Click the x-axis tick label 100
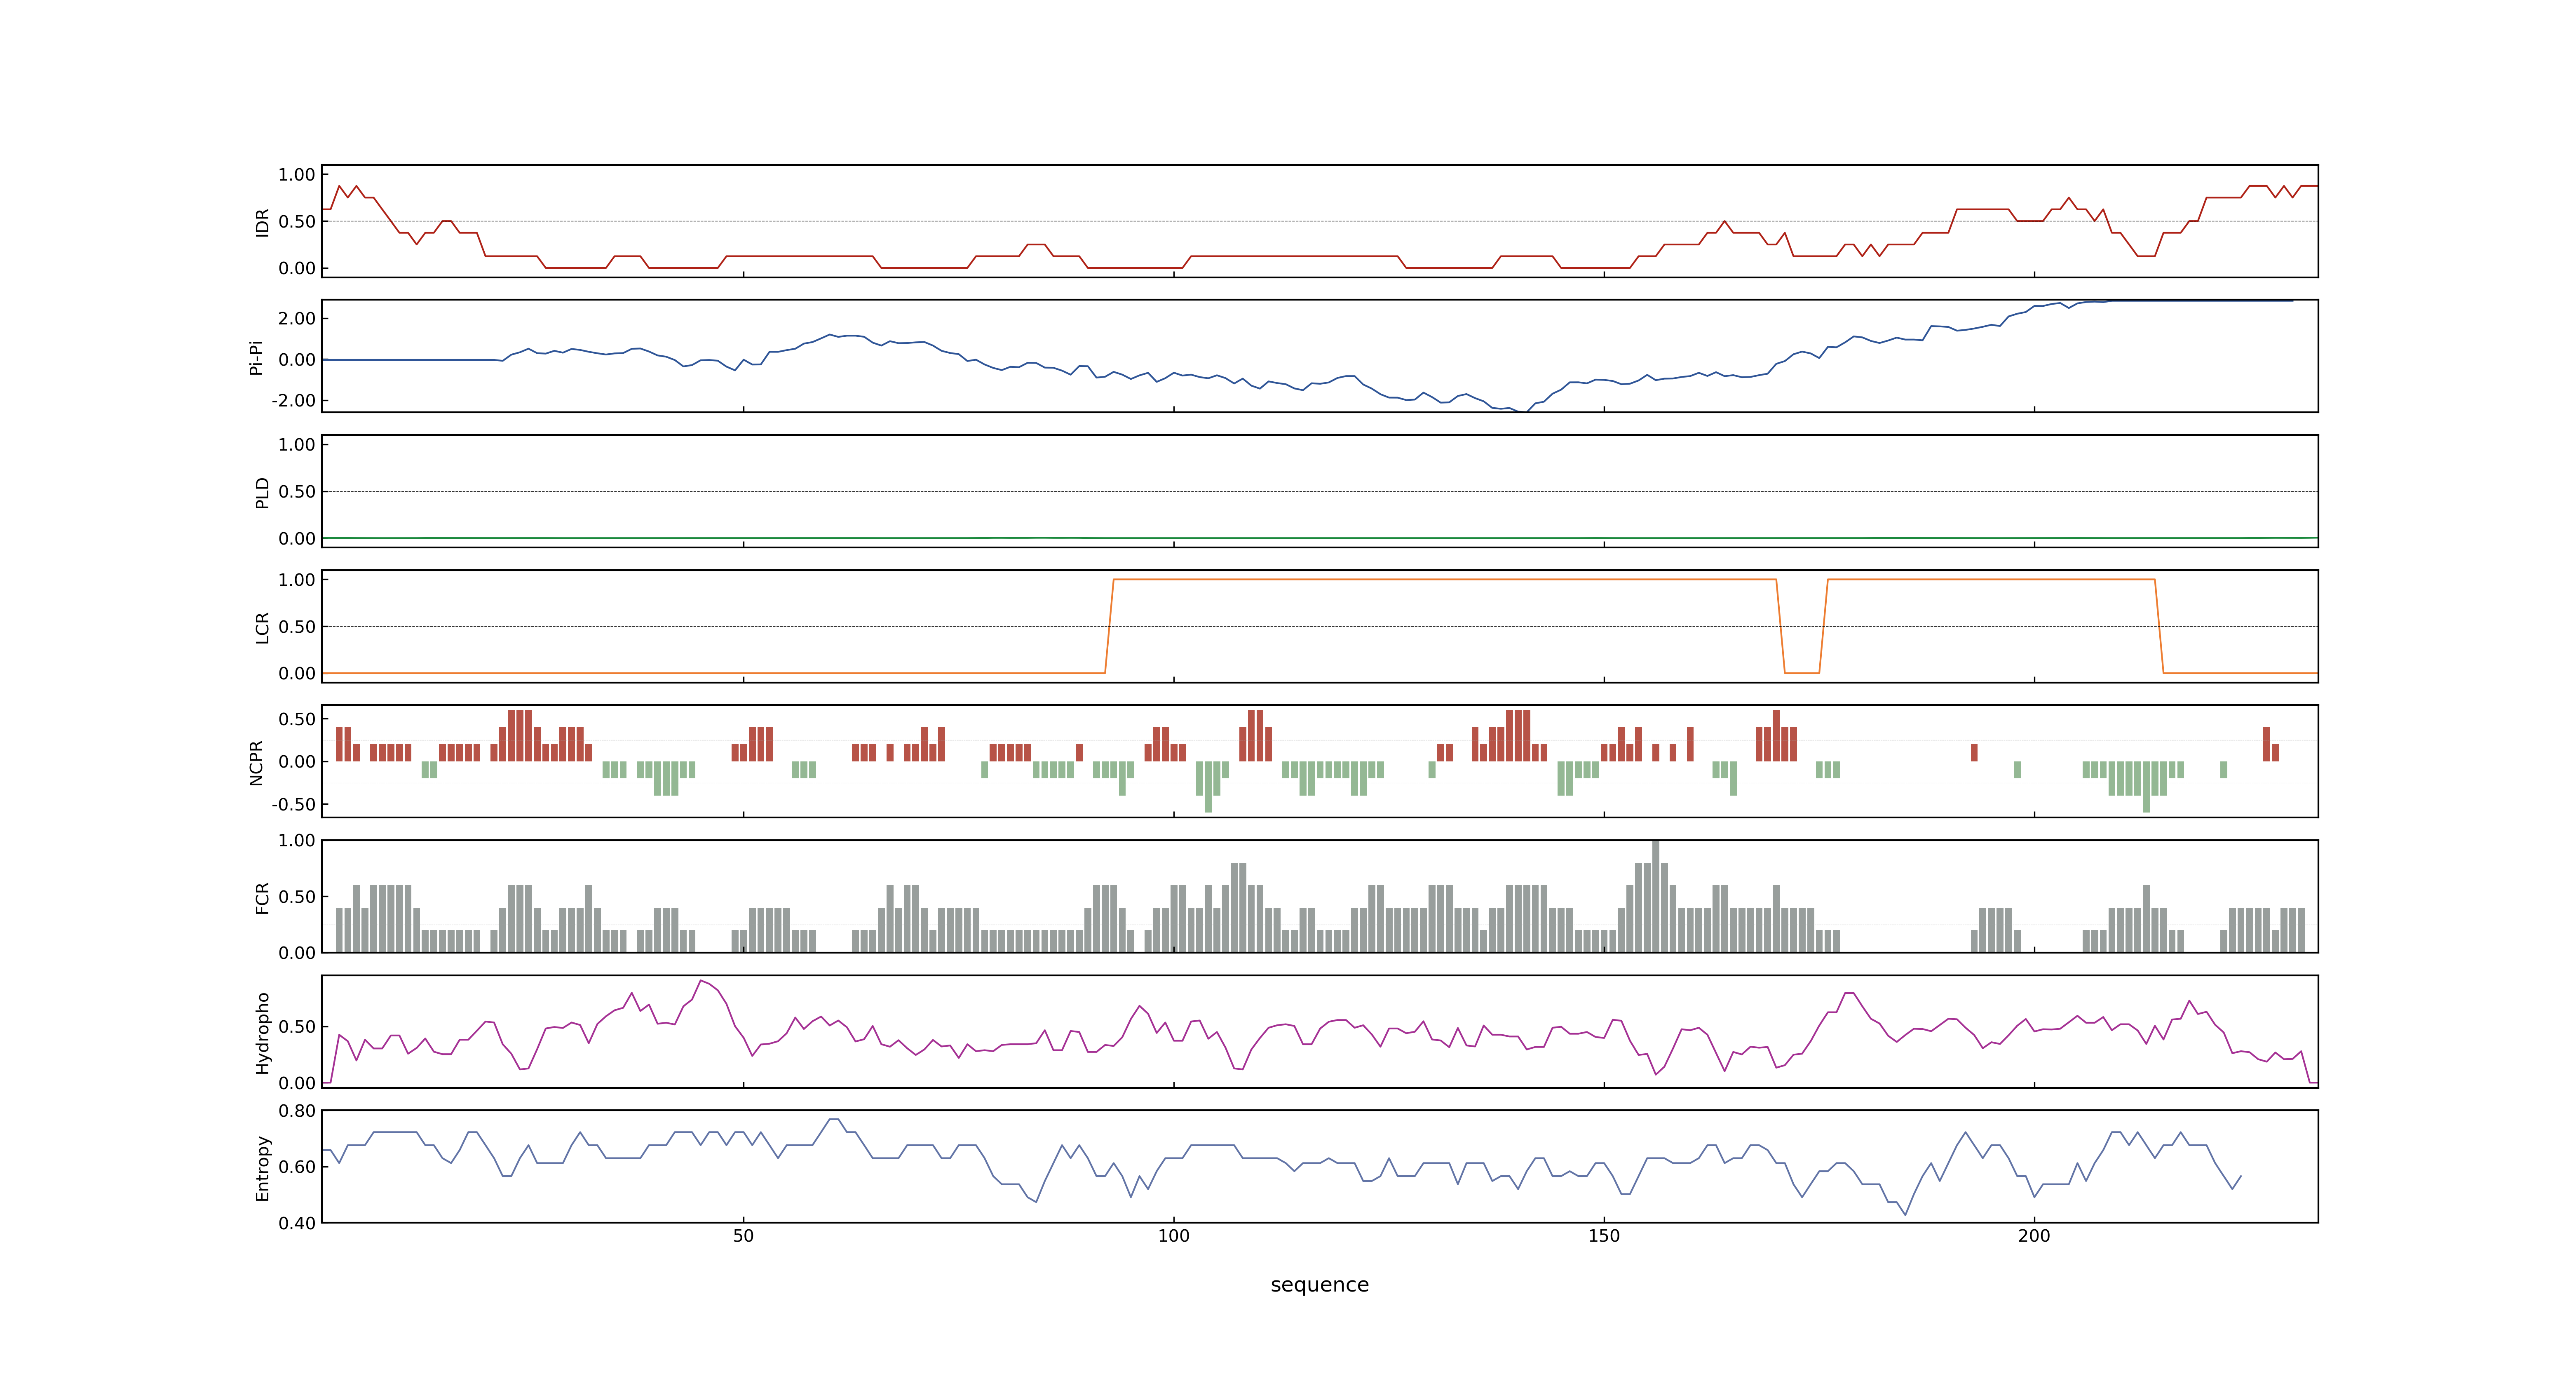Image resolution: width=2576 pixels, height=1374 pixels. [x=1173, y=1235]
